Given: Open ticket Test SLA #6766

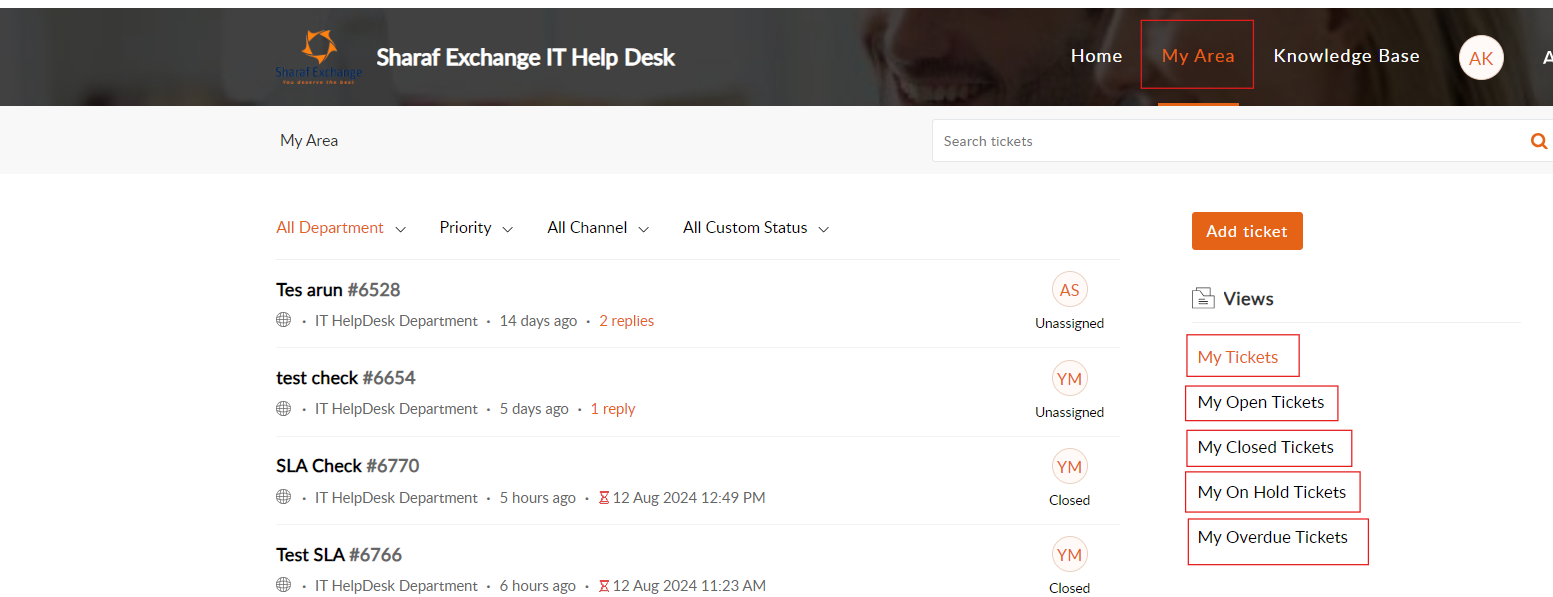Looking at the screenshot, I should (x=339, y=555).
